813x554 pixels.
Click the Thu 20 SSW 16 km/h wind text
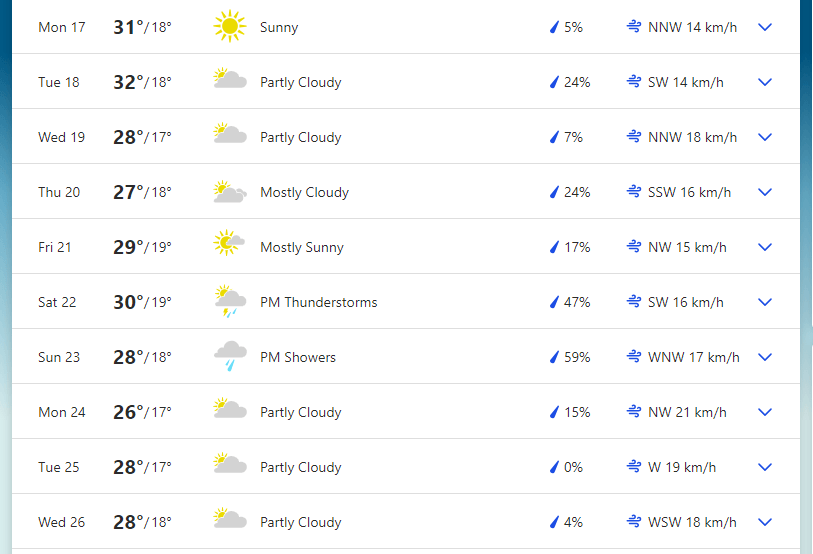coord(689,192)
